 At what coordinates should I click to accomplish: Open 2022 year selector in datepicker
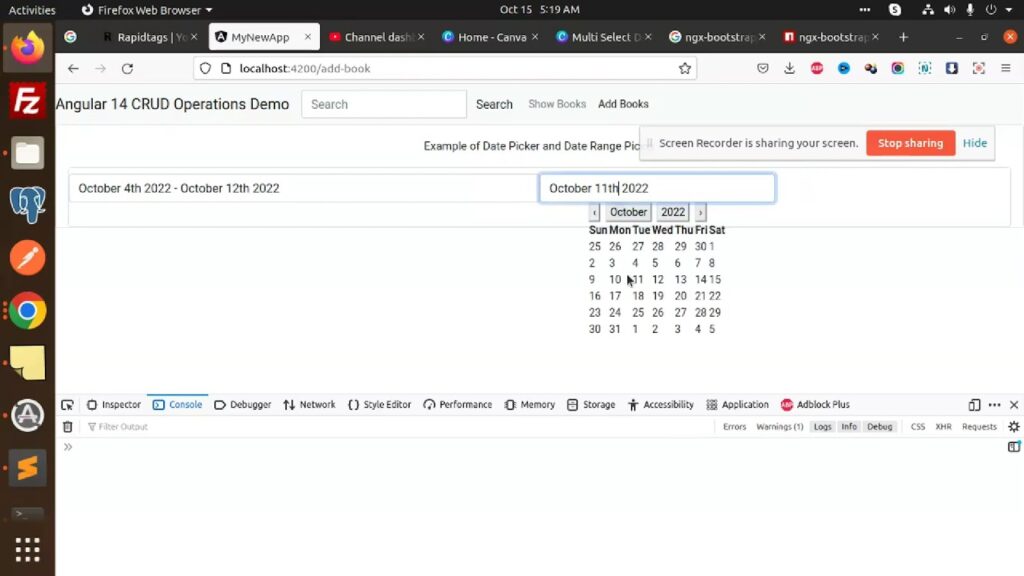[x=673, y=212]
